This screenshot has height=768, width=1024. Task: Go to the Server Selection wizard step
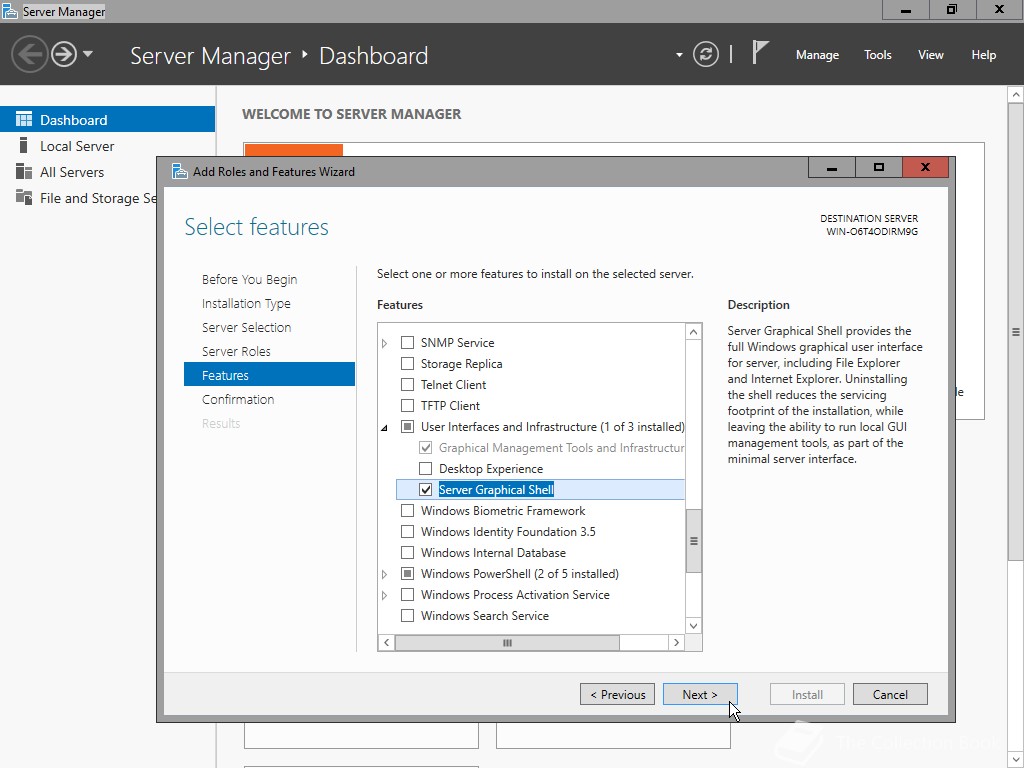click(246, 328)
